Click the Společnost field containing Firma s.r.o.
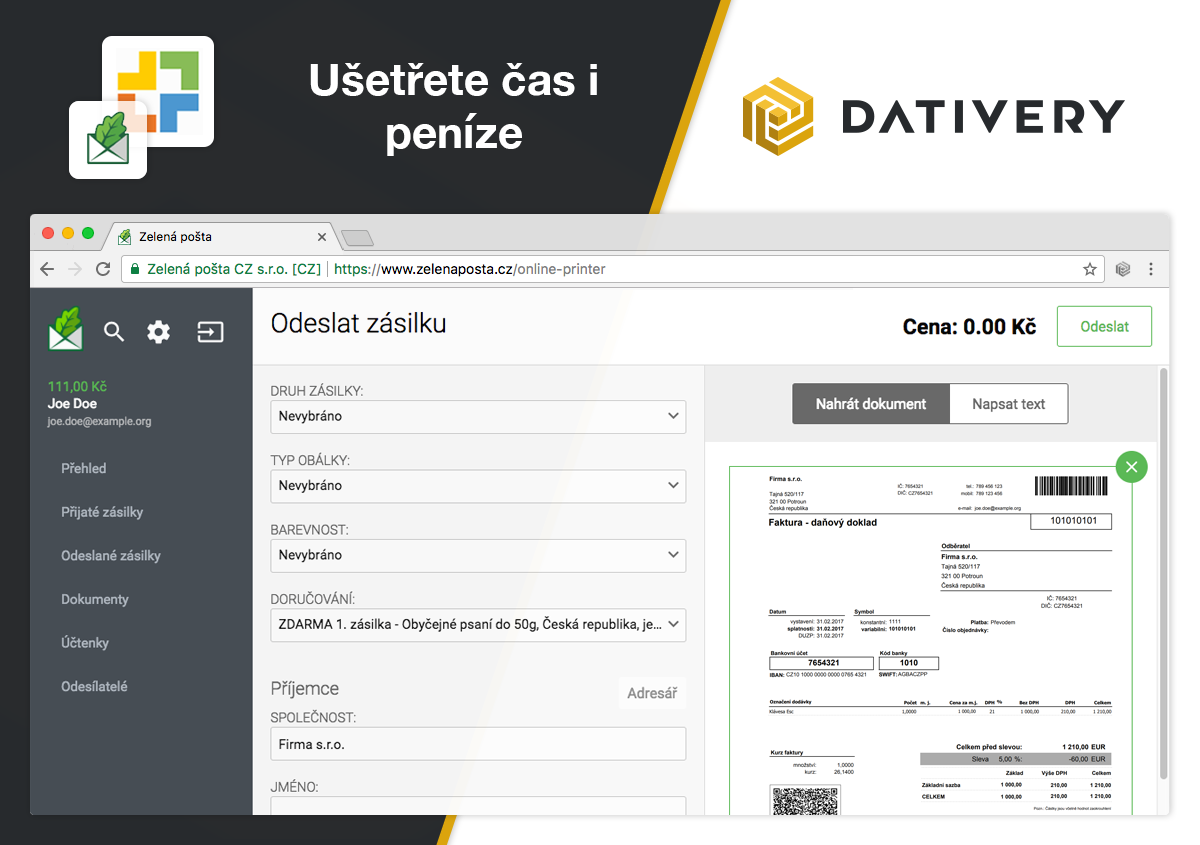Viewport: 1200px width, 845px height. coord(478,744)
